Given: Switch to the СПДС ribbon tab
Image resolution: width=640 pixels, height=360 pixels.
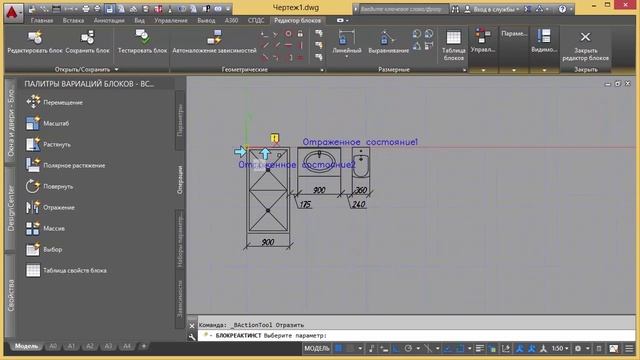Looking at the screenshot, I should pos(256,20).
